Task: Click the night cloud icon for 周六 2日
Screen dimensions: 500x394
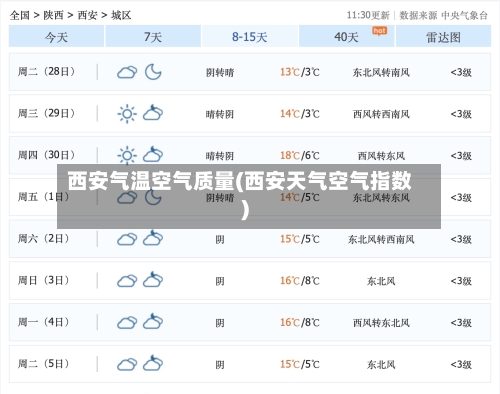Action: coord(153,238)
